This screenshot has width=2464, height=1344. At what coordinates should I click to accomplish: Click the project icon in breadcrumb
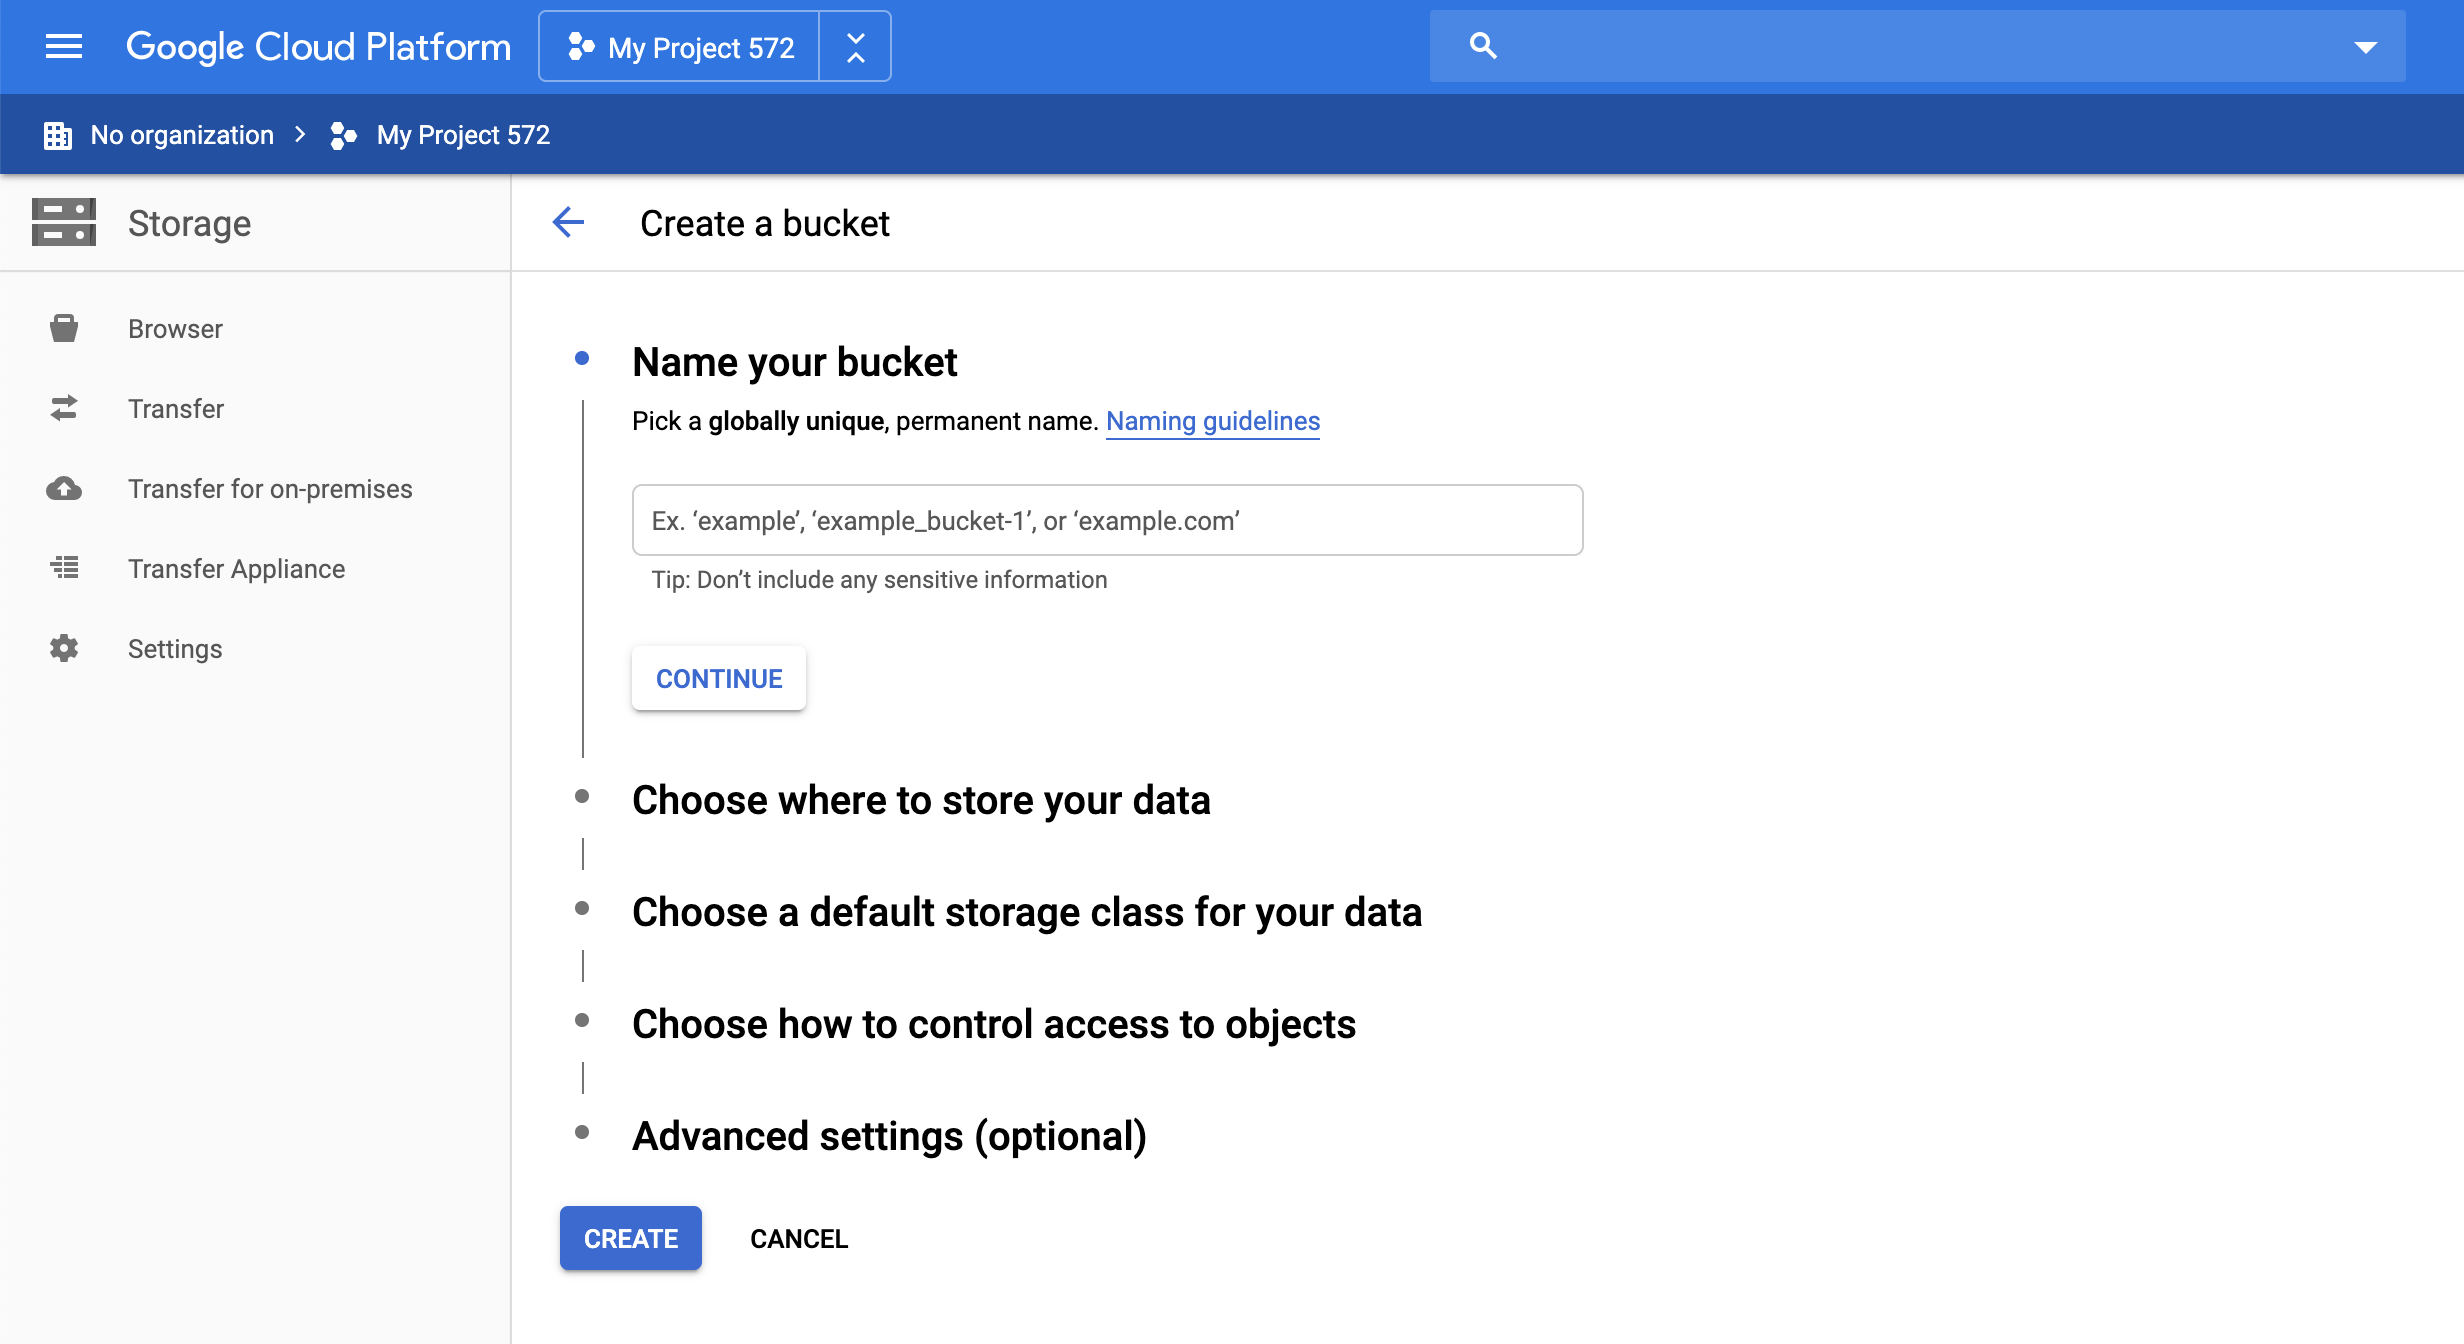(x=343, y=135)
